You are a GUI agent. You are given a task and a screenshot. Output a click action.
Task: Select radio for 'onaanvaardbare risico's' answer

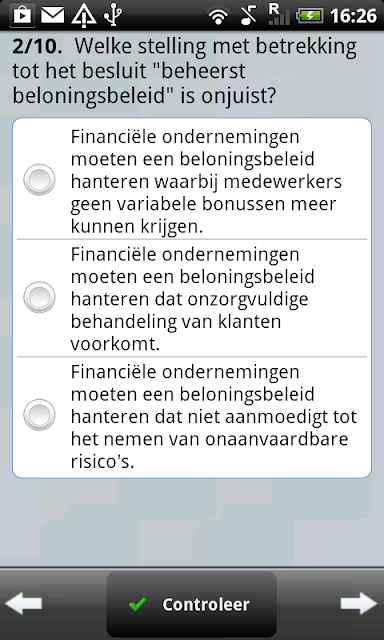39,415
